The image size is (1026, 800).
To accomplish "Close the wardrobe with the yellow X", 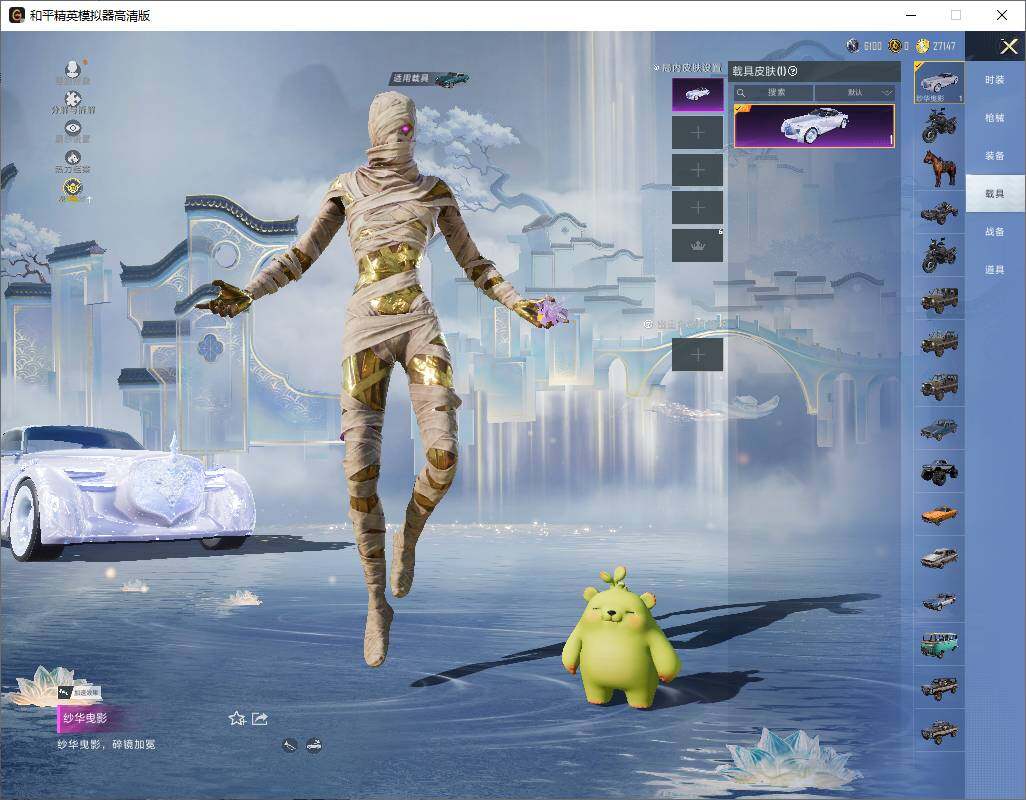I will [x=1008, y=46].
